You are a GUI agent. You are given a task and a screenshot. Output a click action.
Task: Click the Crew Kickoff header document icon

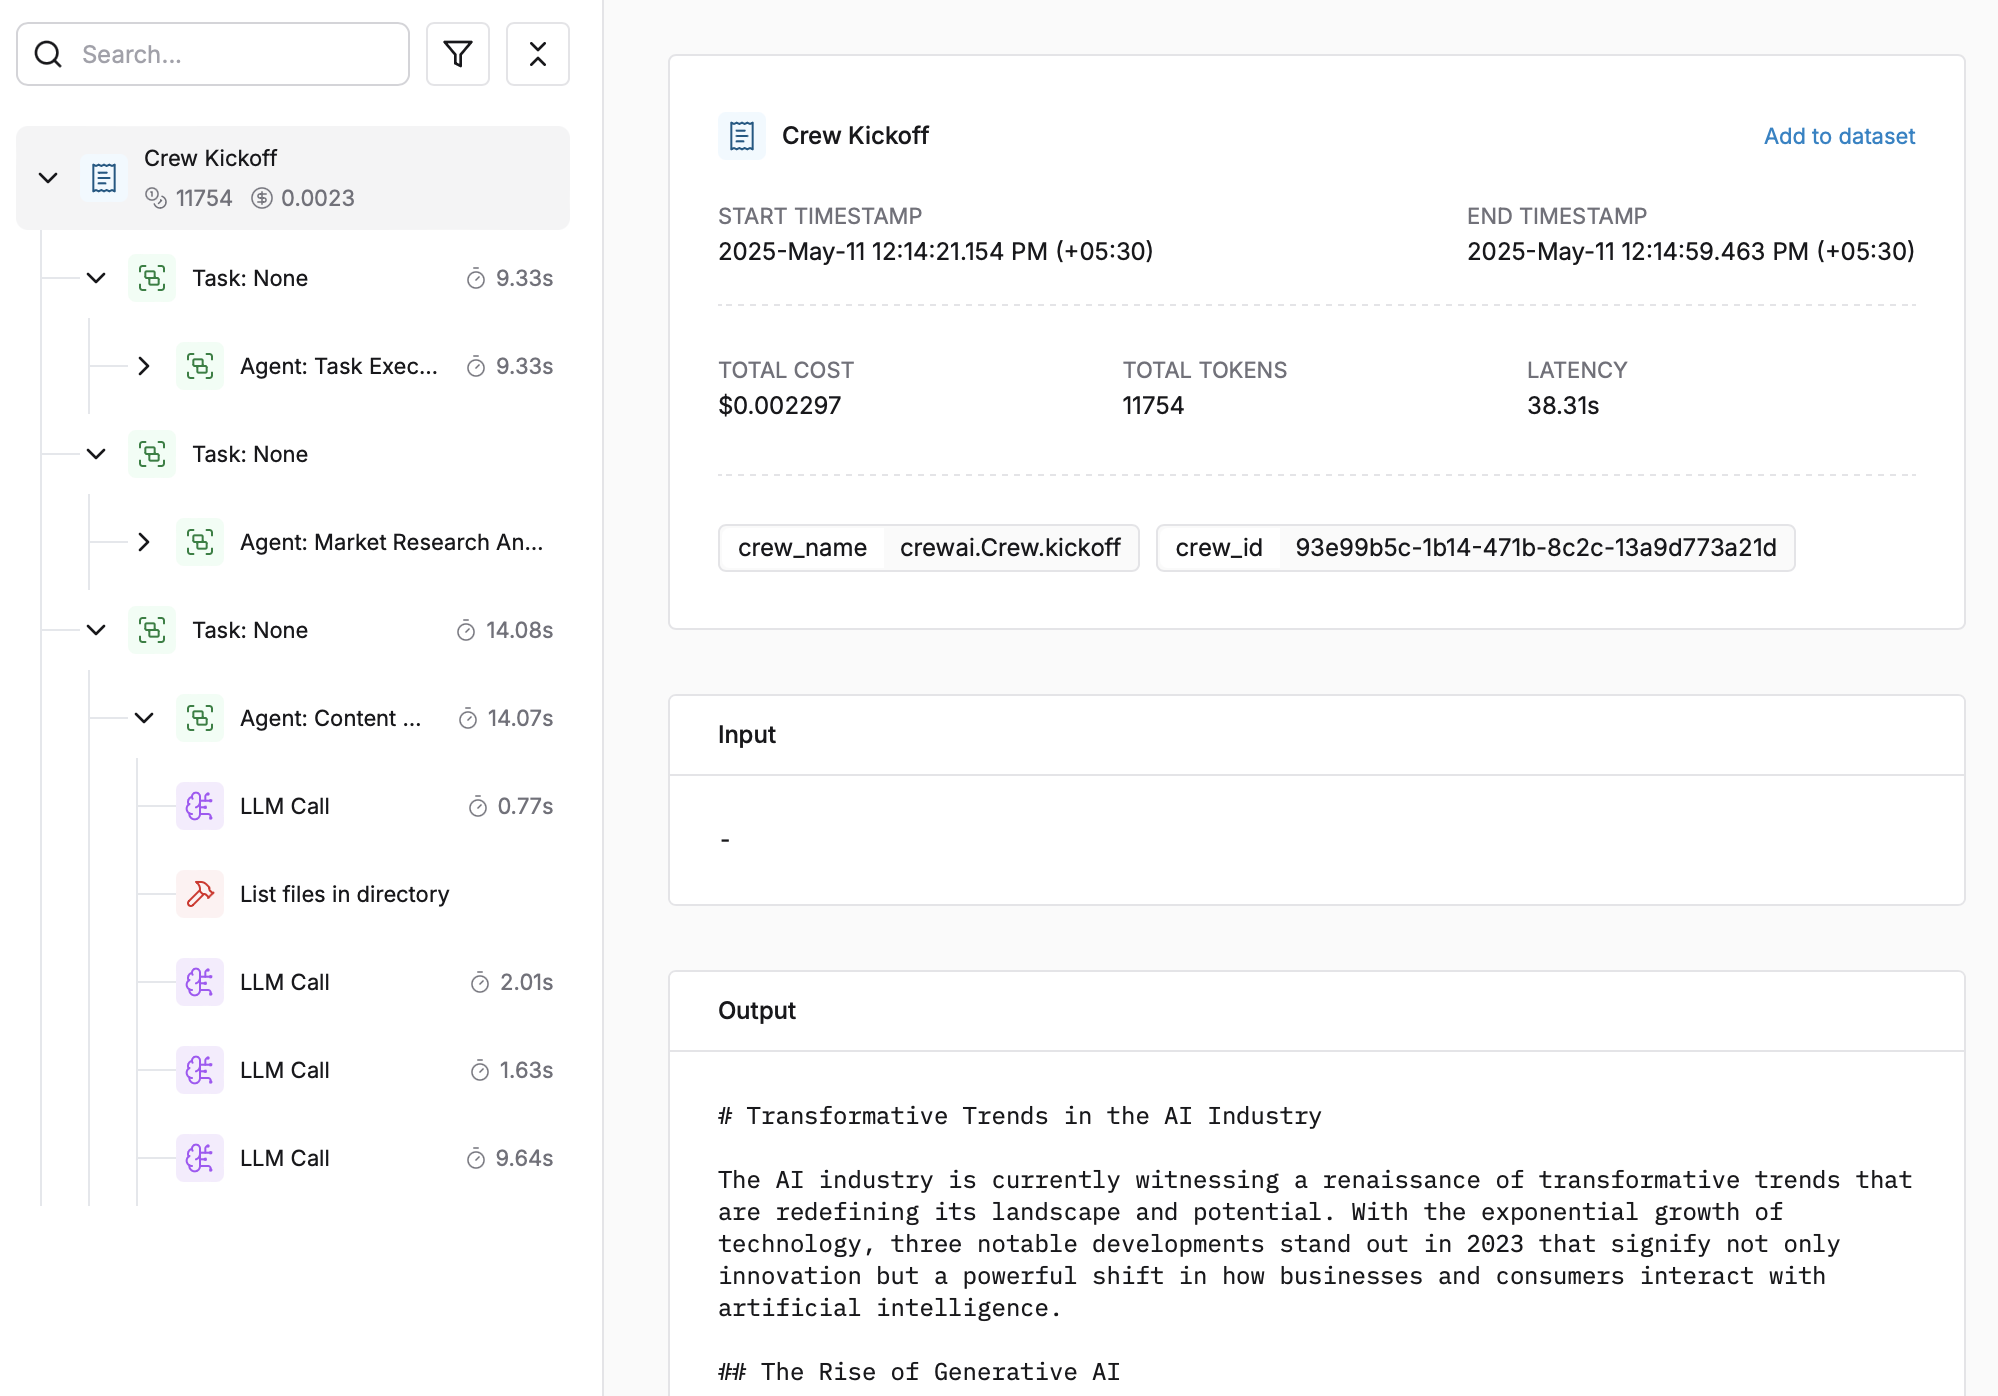click(x=742, y=136)
